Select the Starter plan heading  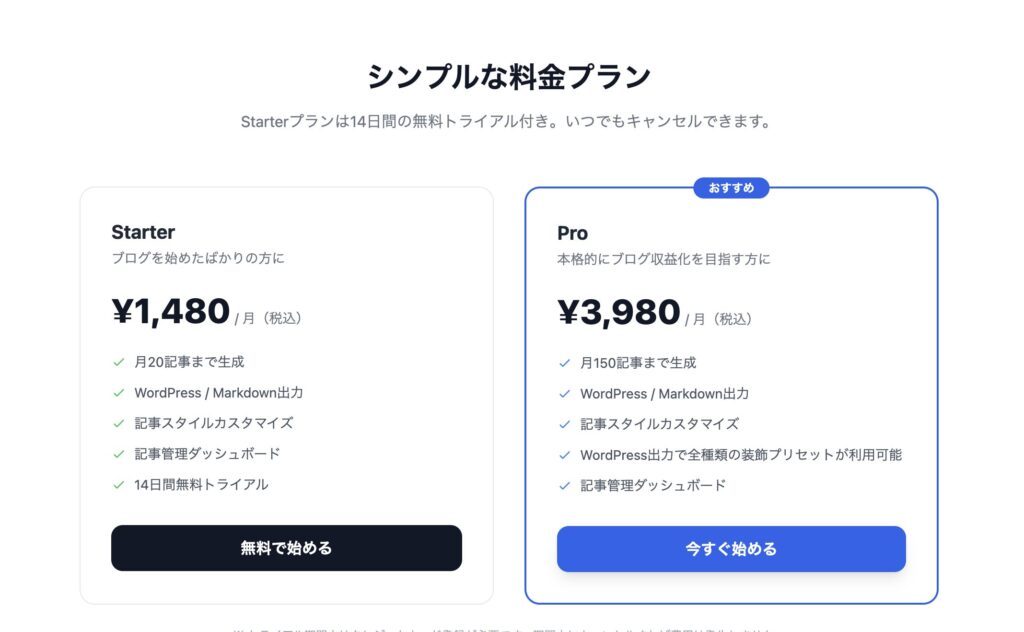142,232
